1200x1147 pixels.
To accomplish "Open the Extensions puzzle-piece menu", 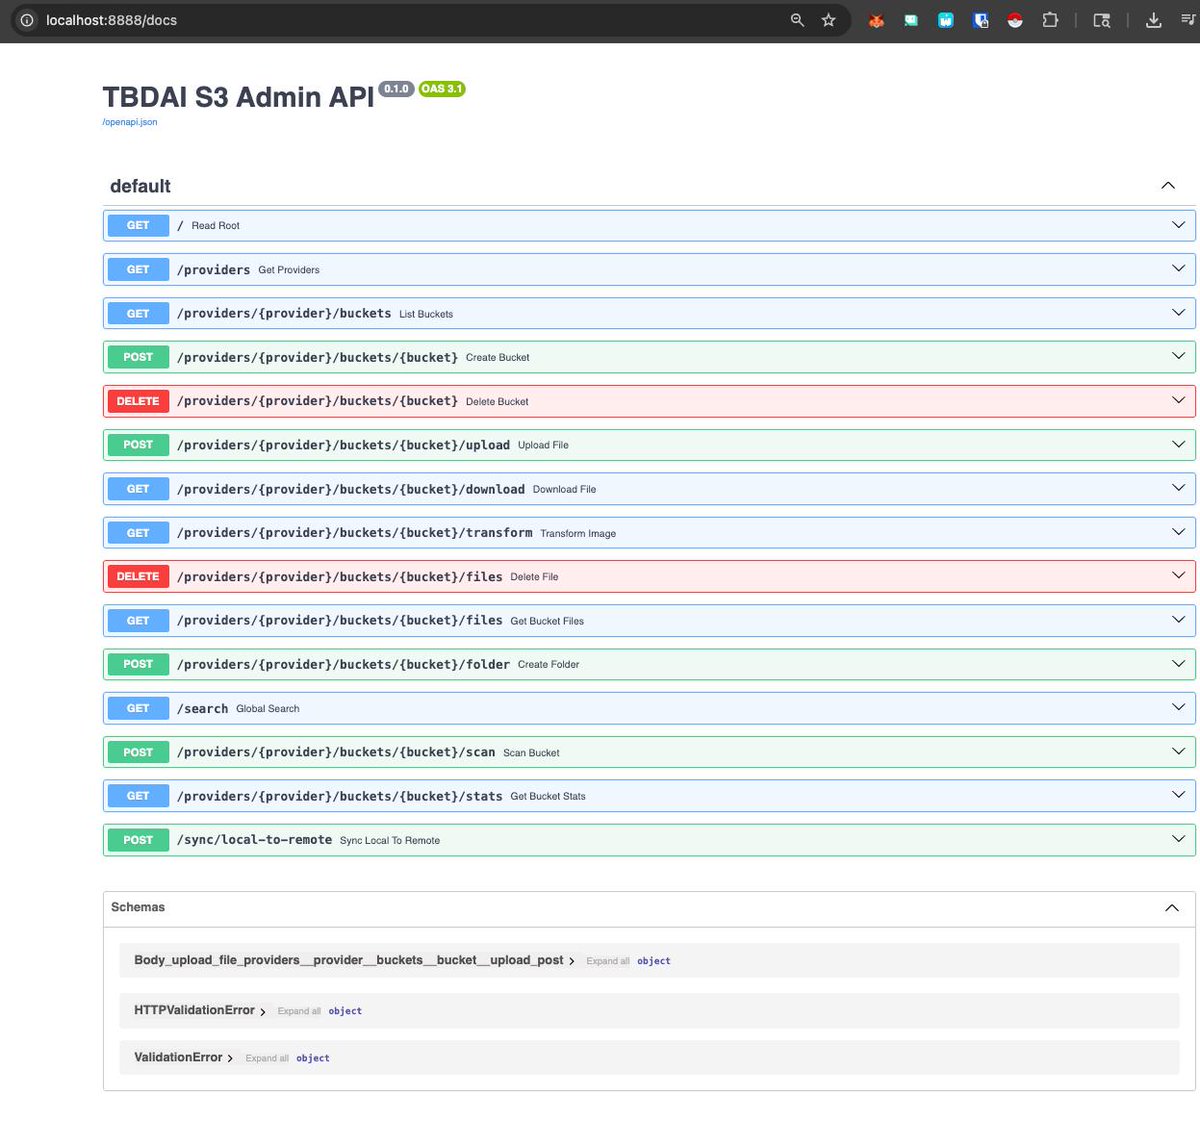I will (1050, 20).
